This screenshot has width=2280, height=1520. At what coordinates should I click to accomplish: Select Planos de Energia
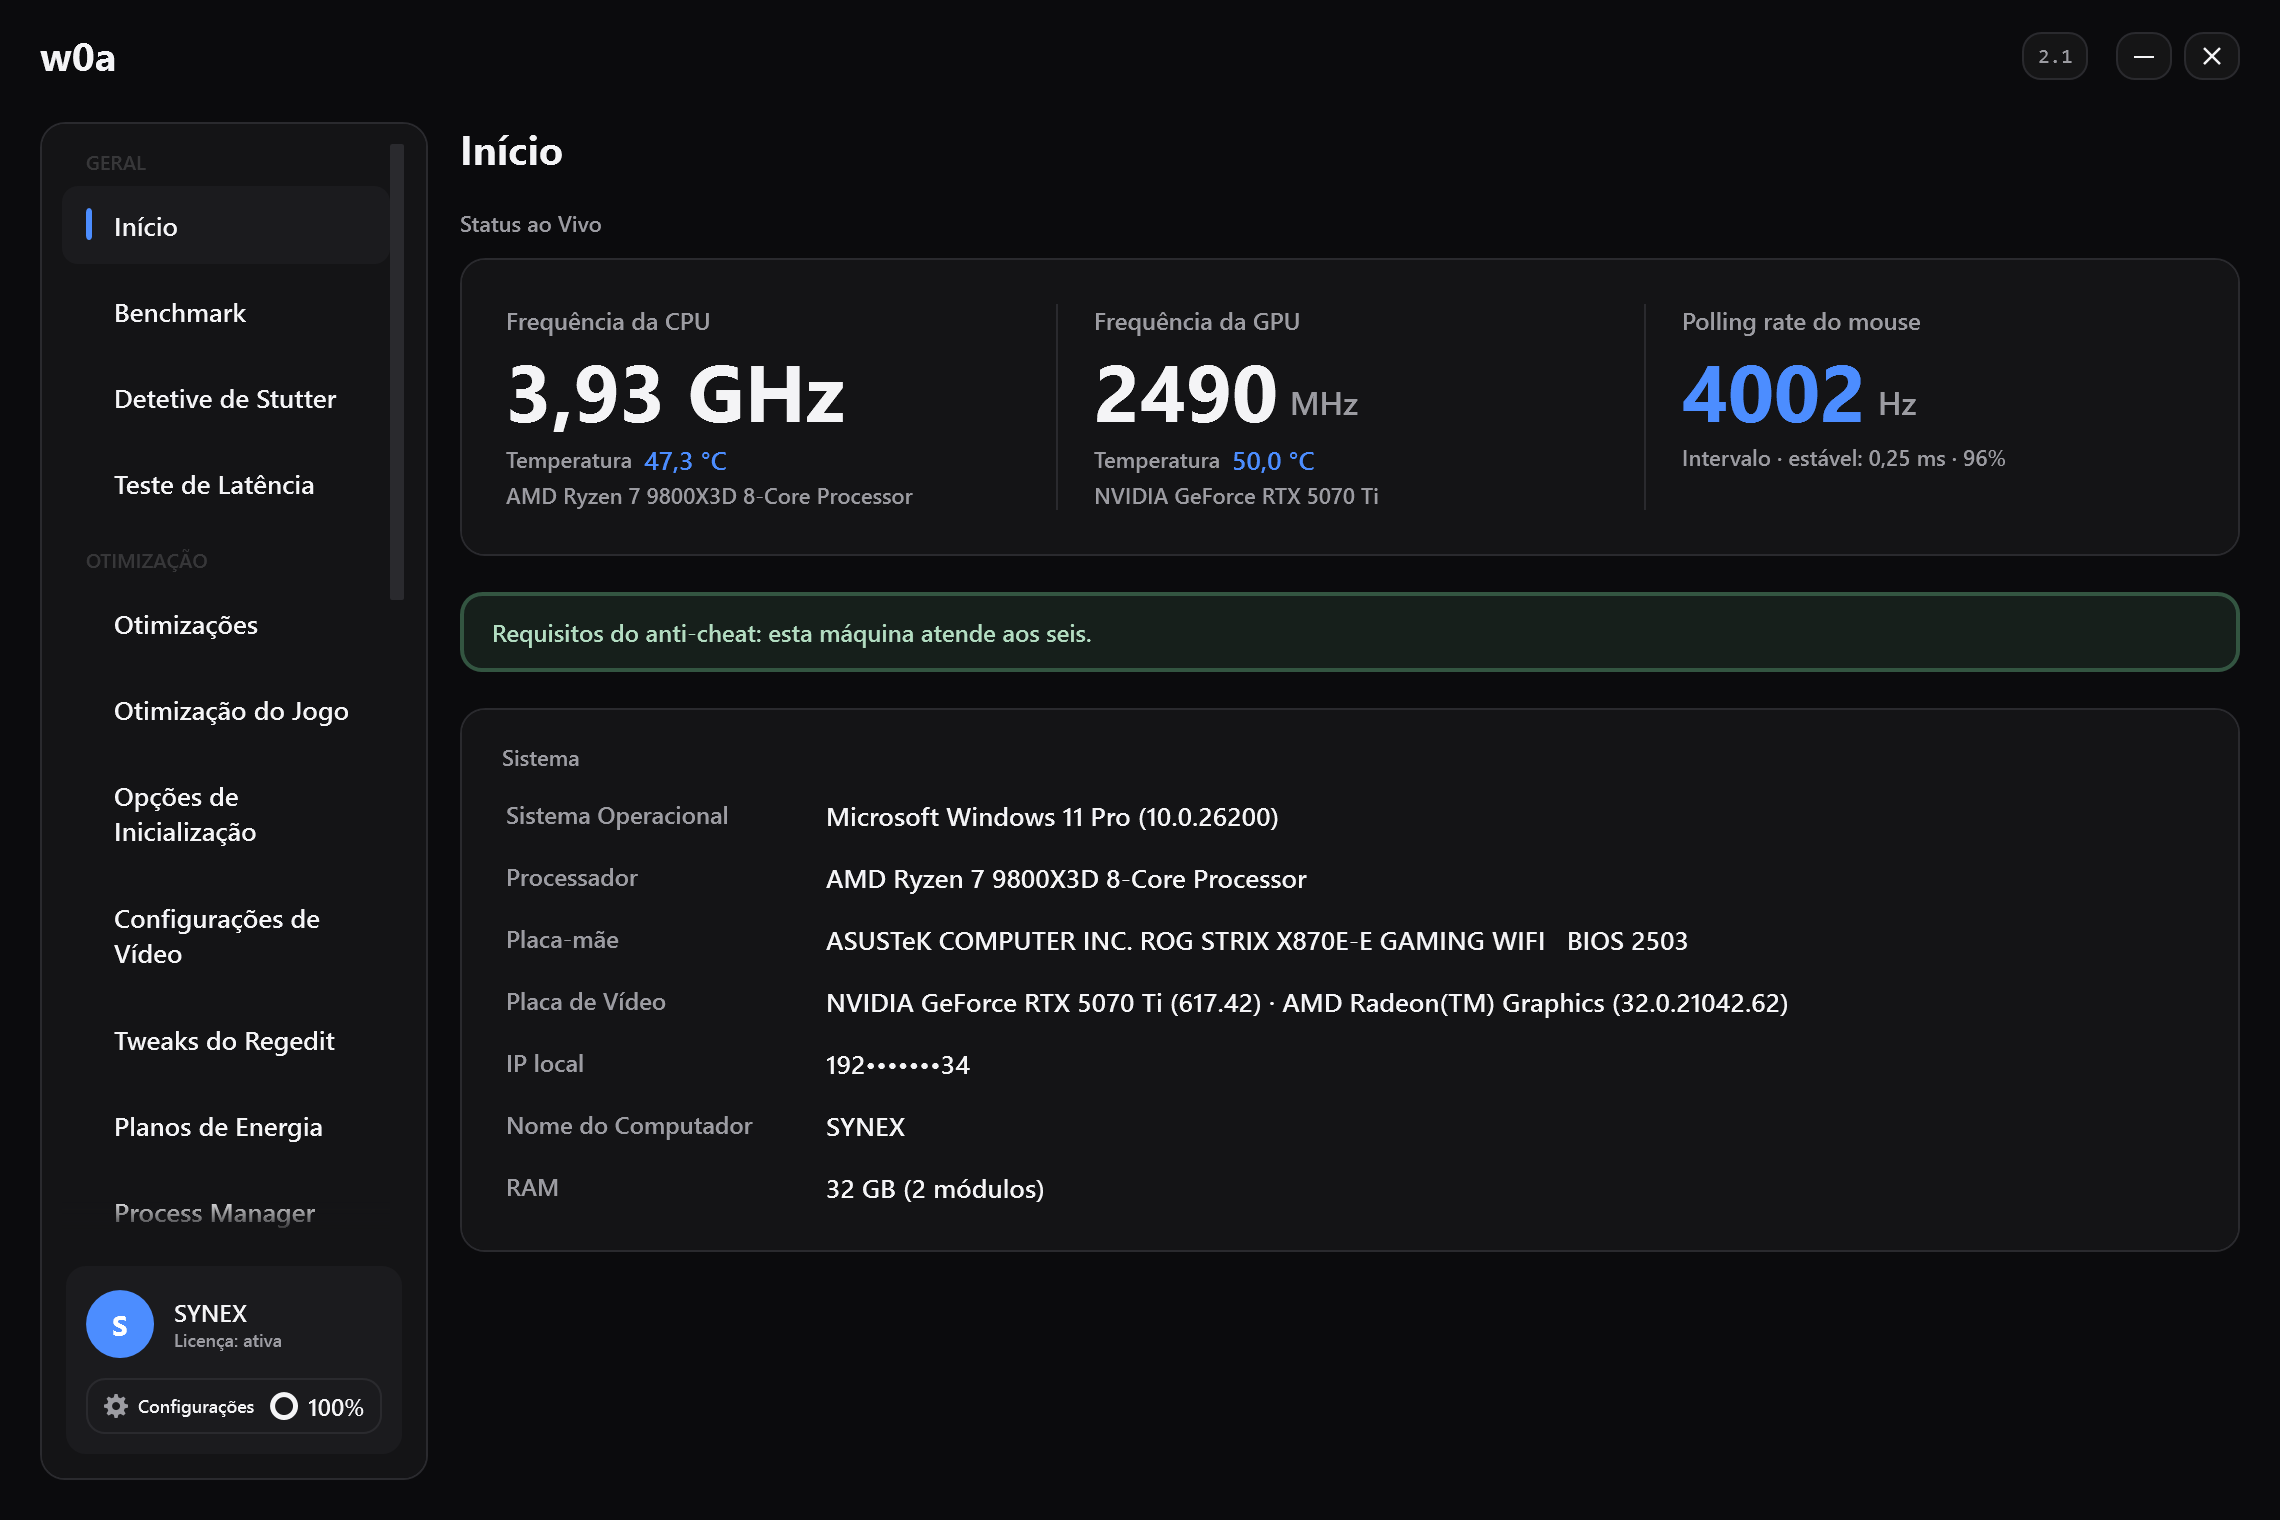(x=226, y=1127)
